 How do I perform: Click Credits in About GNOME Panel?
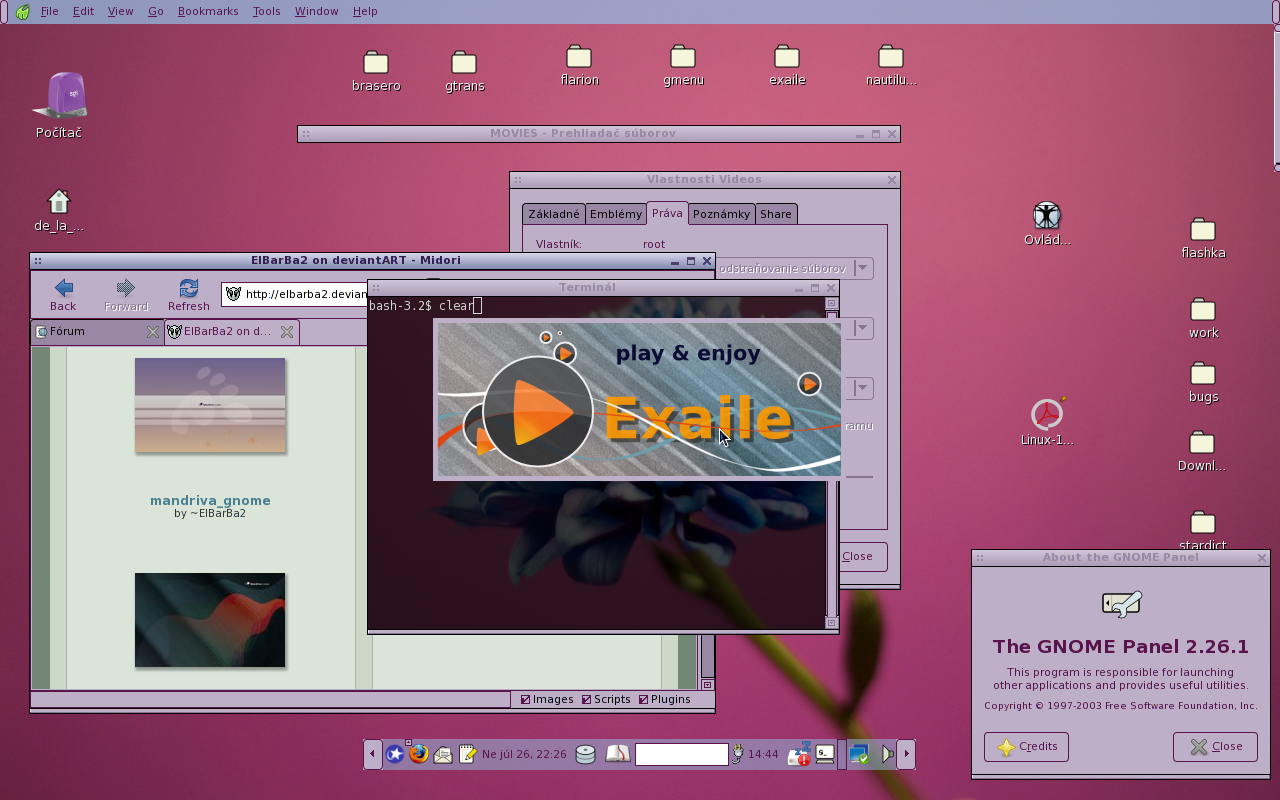(x=1026, y=747)
